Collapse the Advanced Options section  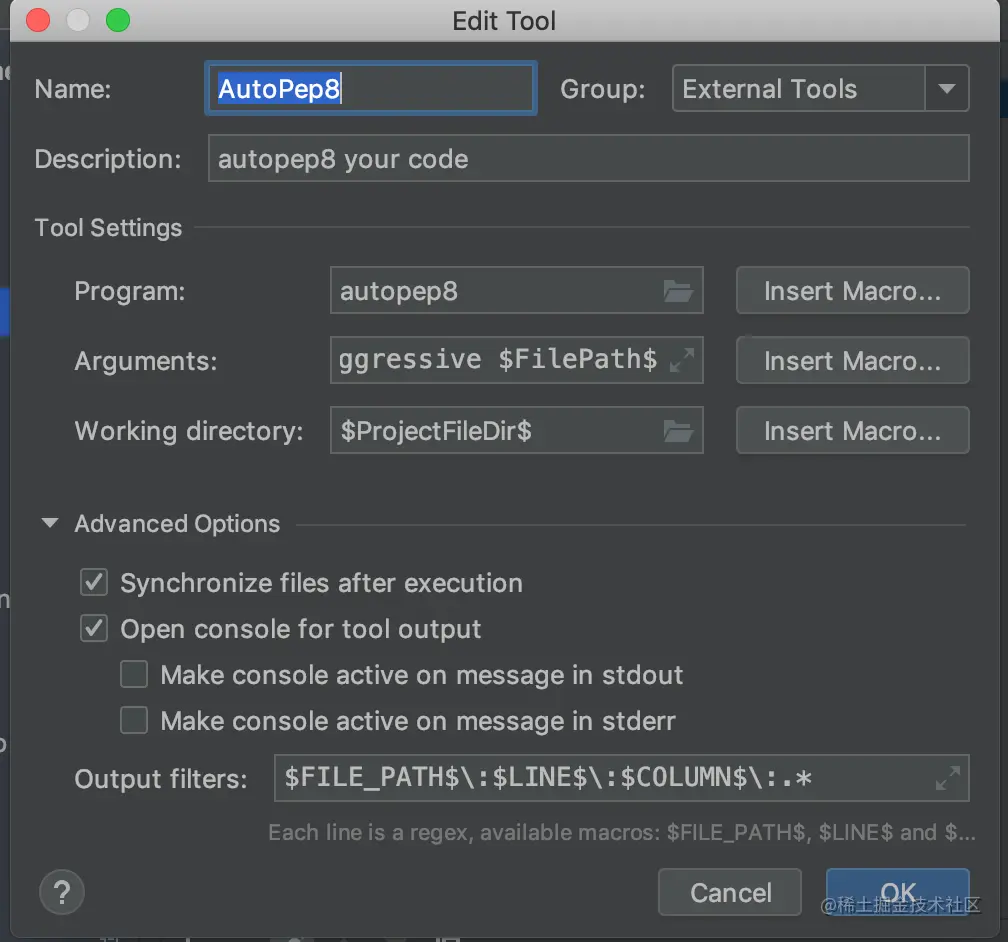click(50, 524)
